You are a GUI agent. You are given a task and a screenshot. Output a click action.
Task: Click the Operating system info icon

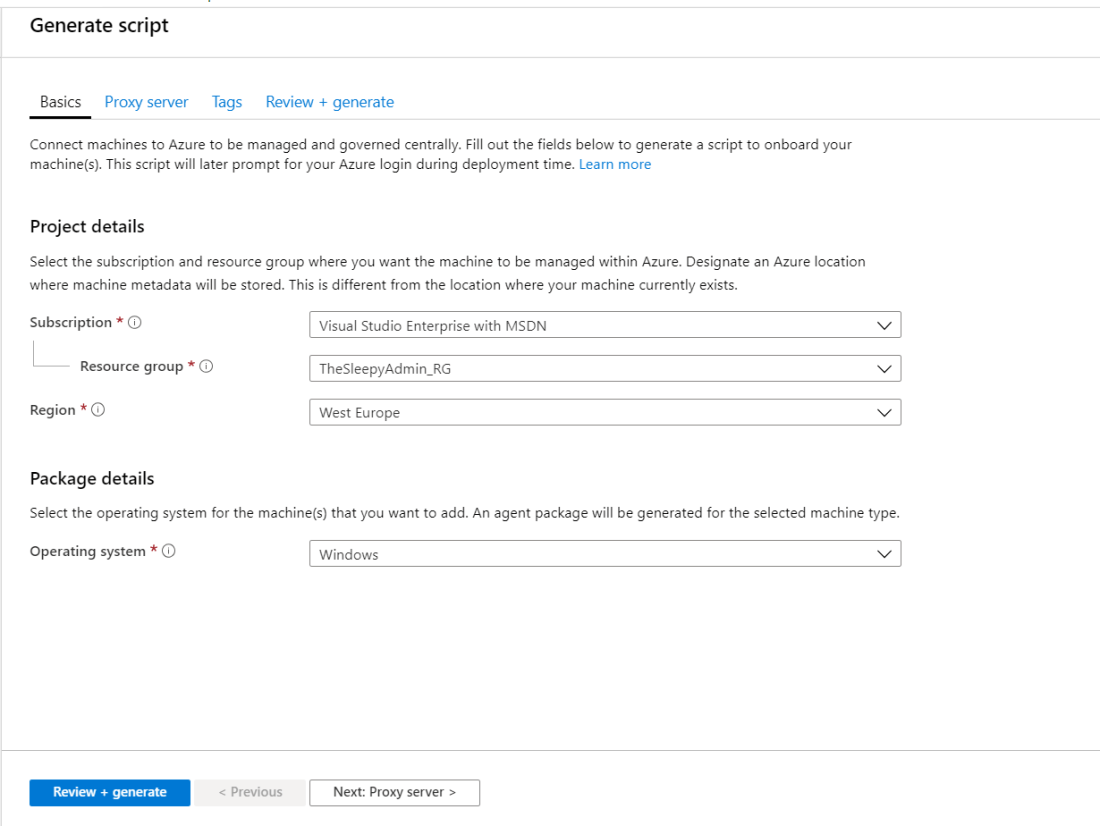coord(169,552)
